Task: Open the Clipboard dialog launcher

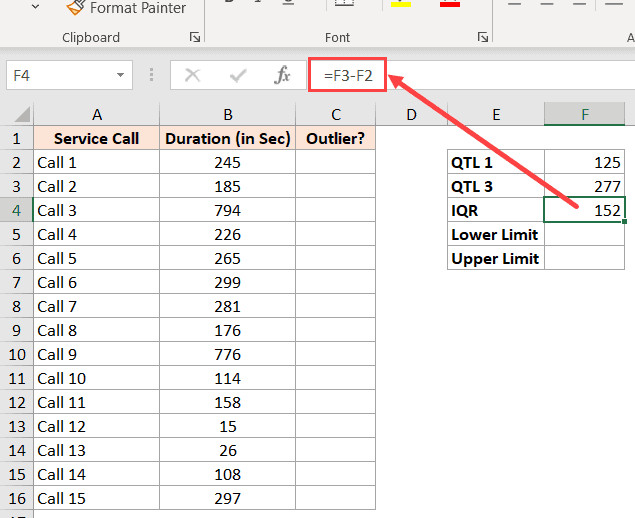Action: click(194, 37)
